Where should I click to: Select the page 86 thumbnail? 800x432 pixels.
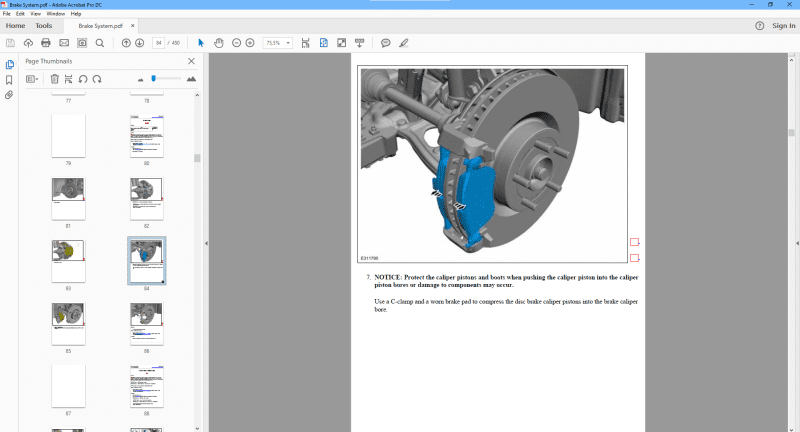click(x=146, y=318)
